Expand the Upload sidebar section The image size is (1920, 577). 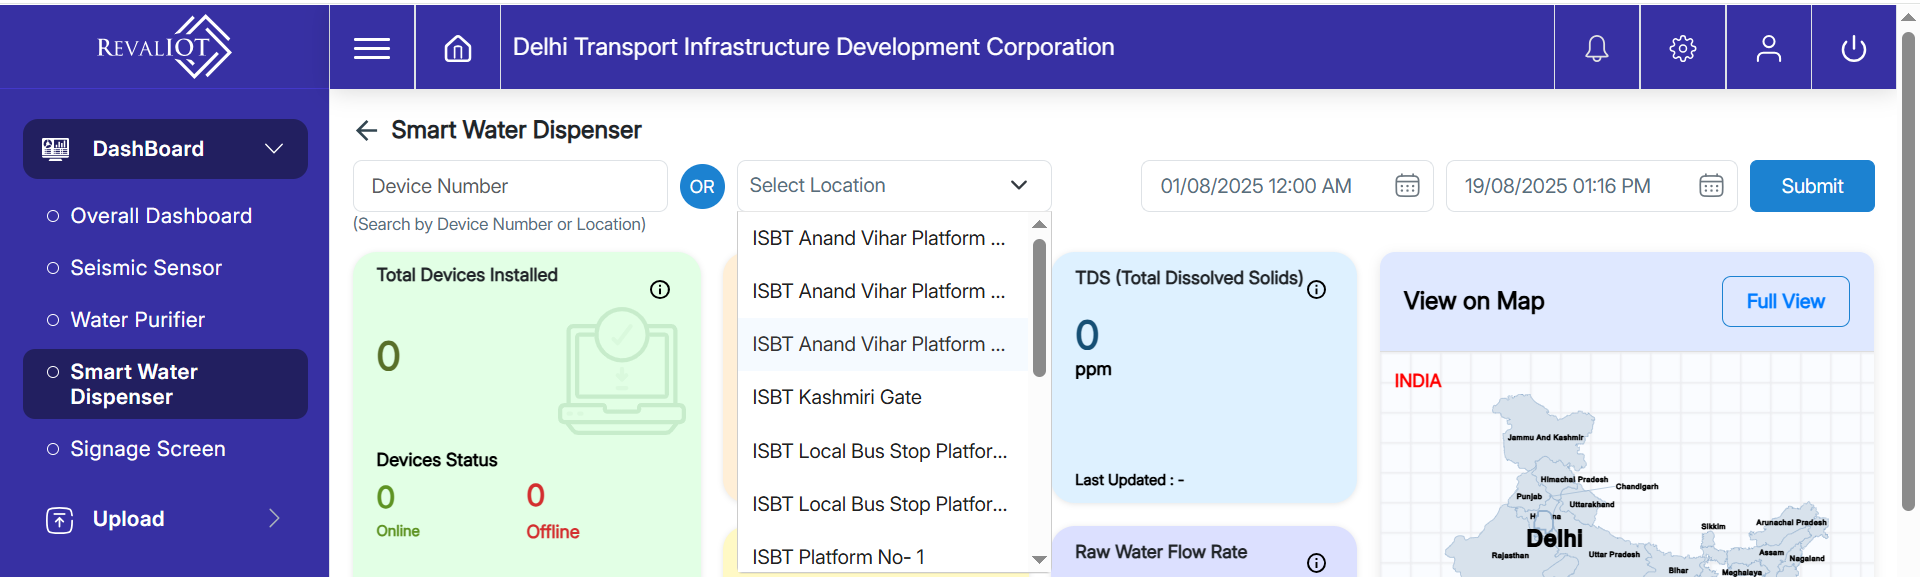click(x=273, y=518)
